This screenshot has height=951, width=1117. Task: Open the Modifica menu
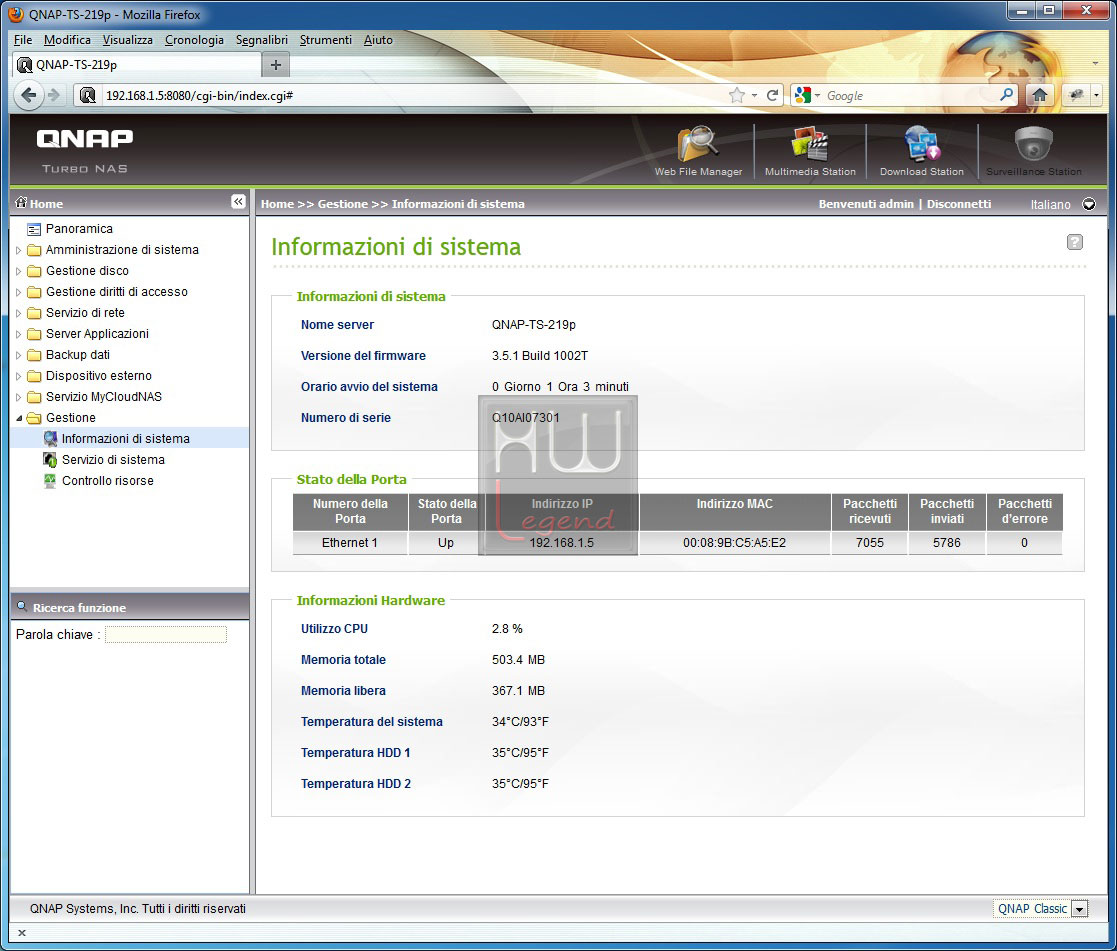click(67, 40)
